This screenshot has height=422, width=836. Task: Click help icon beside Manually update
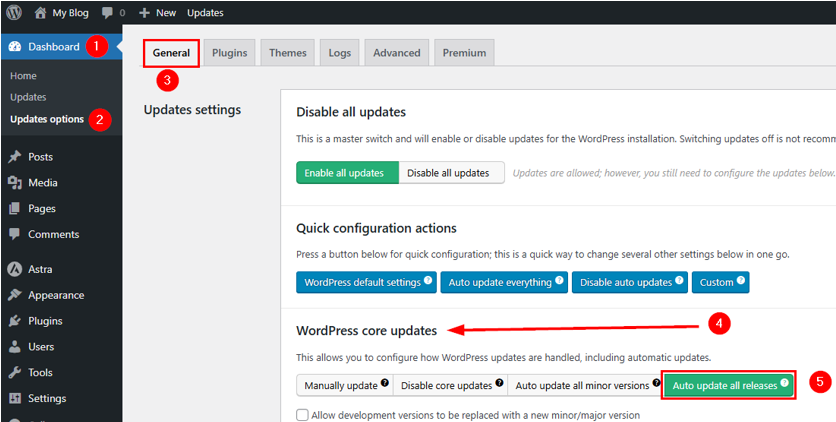coord(384,383)
